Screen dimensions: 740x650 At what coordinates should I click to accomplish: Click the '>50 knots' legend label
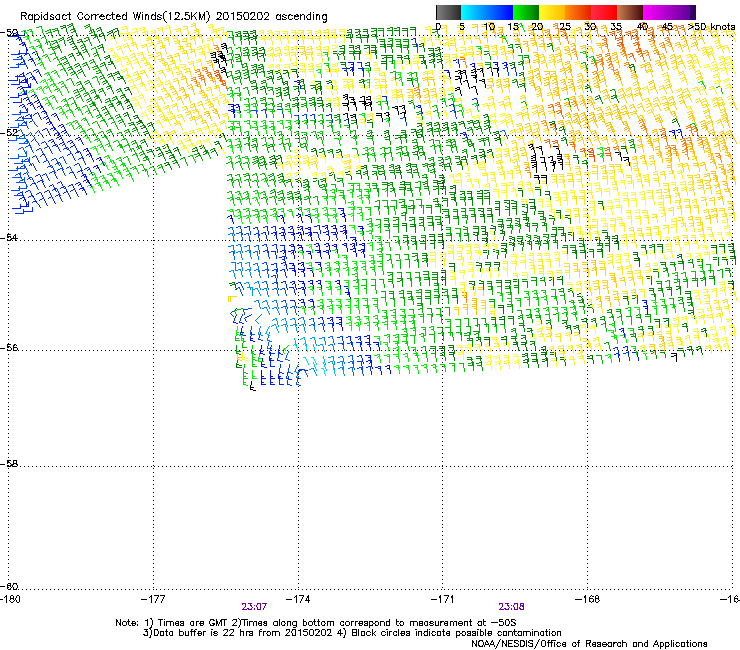click(x=711, y=26)
